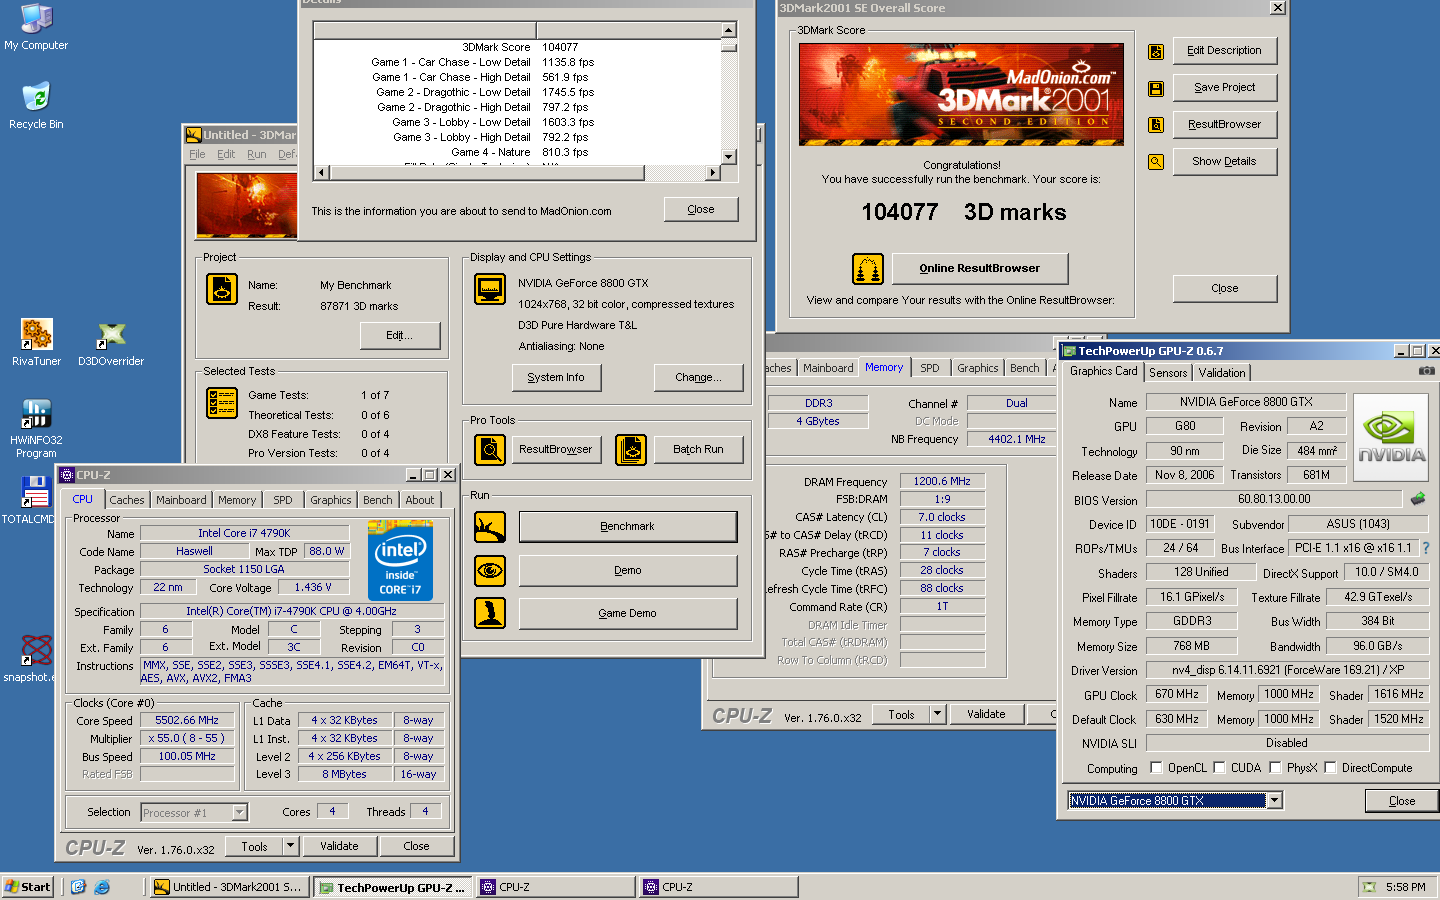Click the Game Demo joystick icon

pos(490,613)
